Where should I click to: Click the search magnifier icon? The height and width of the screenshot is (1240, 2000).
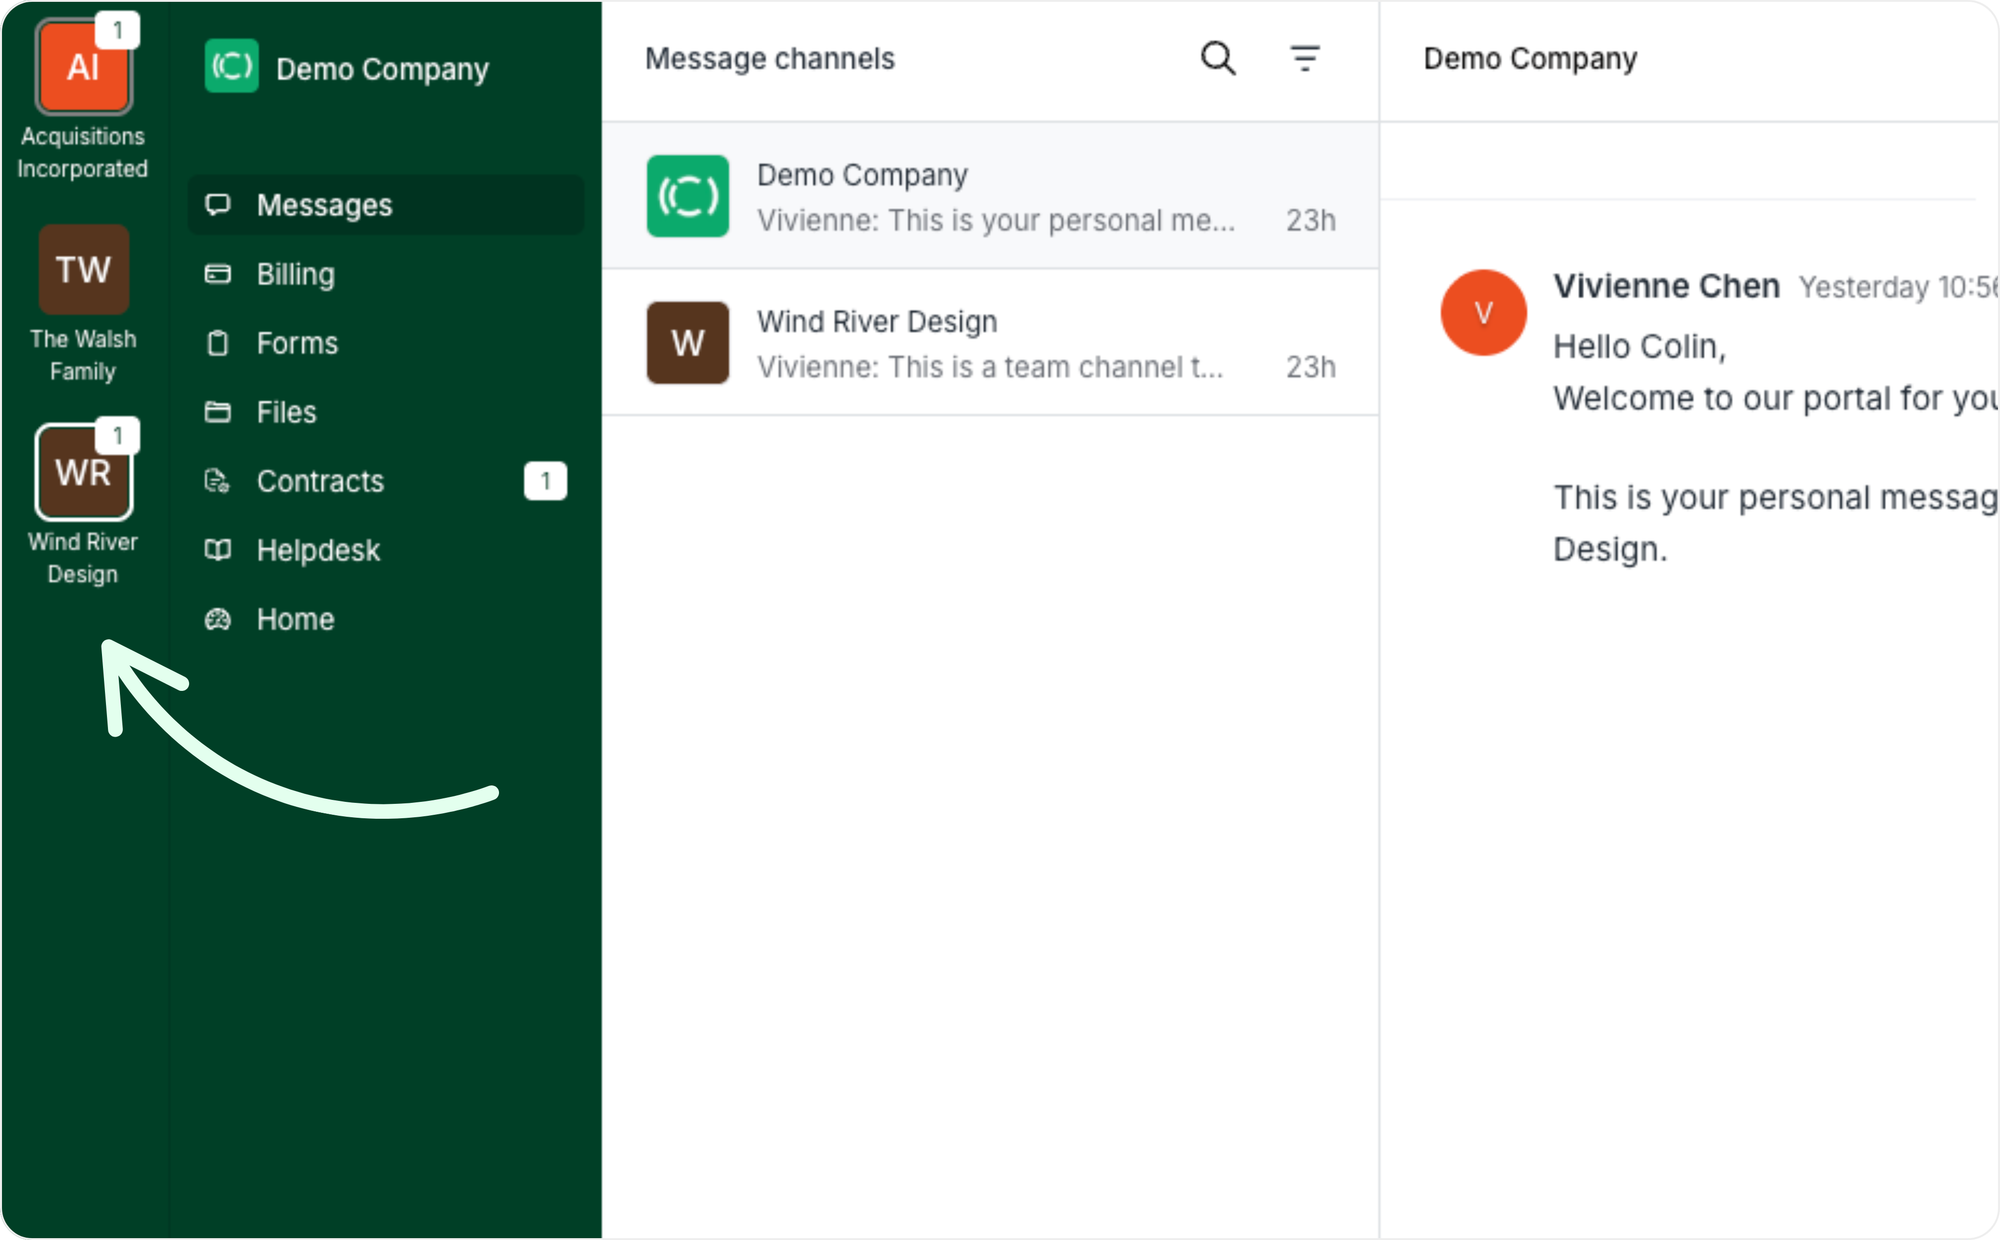tap(1217, 58)
